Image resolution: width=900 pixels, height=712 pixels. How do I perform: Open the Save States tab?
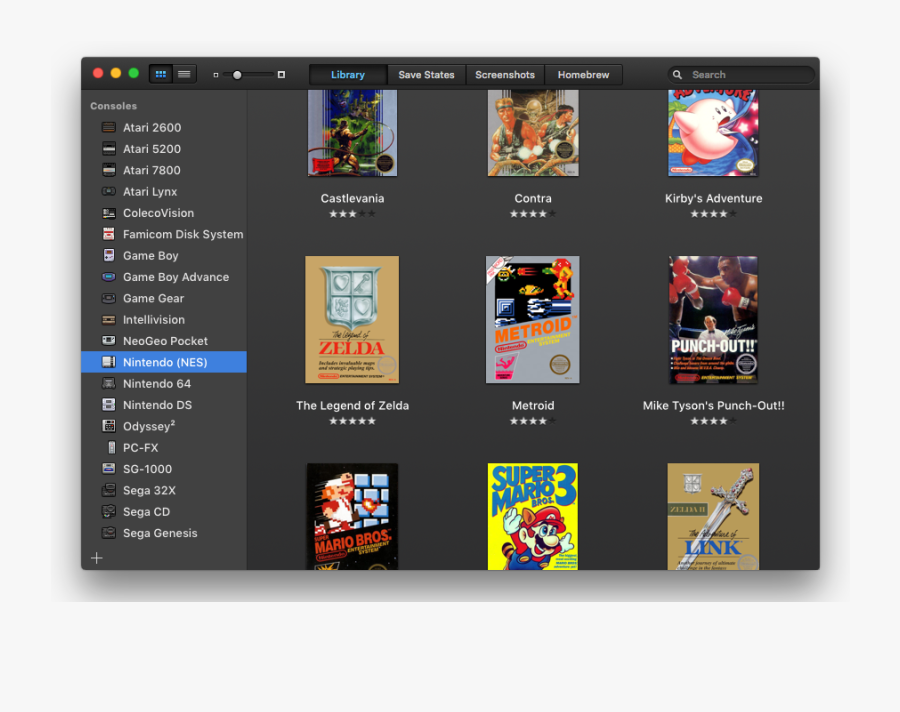(x=426, y=75)
